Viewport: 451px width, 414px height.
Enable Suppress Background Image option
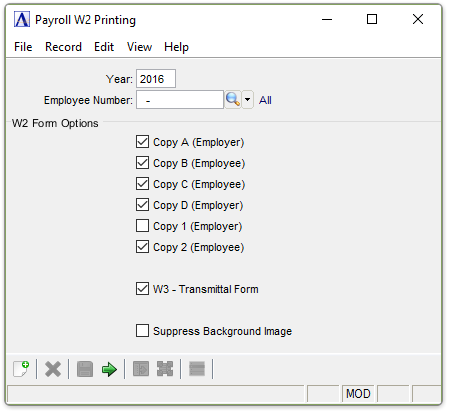coord(142,331)
